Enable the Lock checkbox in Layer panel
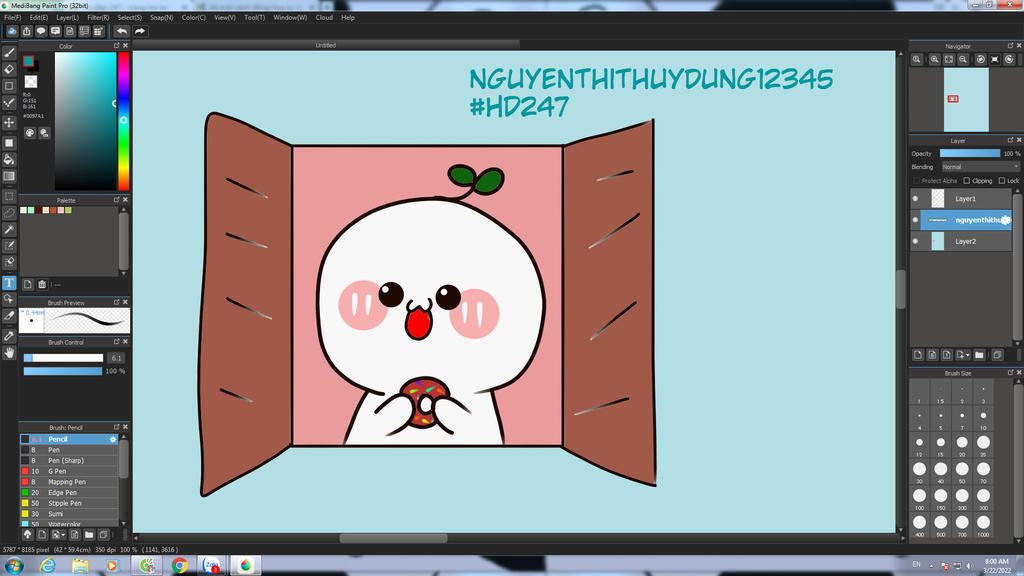This screenshot has width=1024, height=576. (1002, 181)
